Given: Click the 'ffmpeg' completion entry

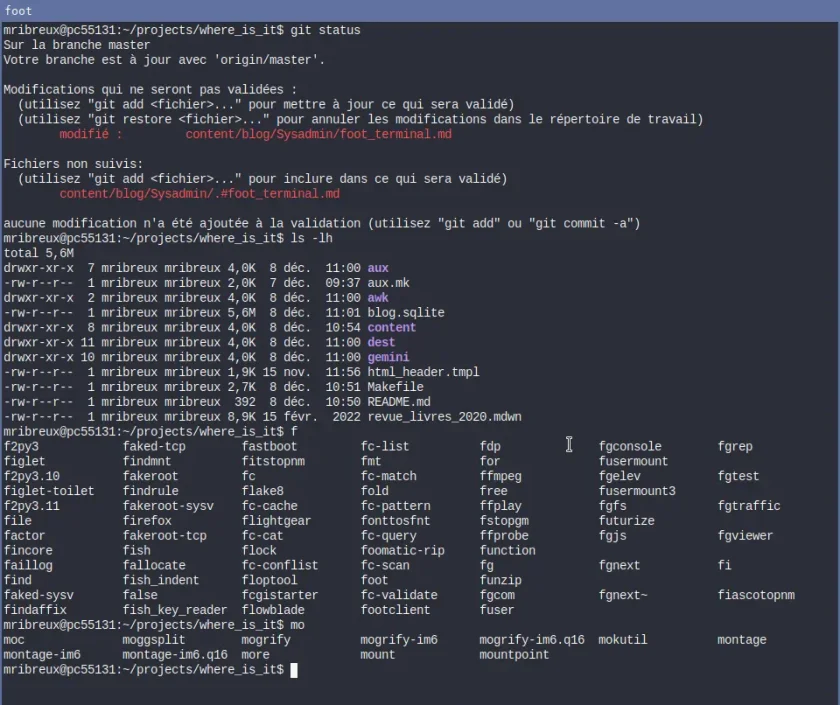Looking at the screenshot, I should (x=500, y=476).
